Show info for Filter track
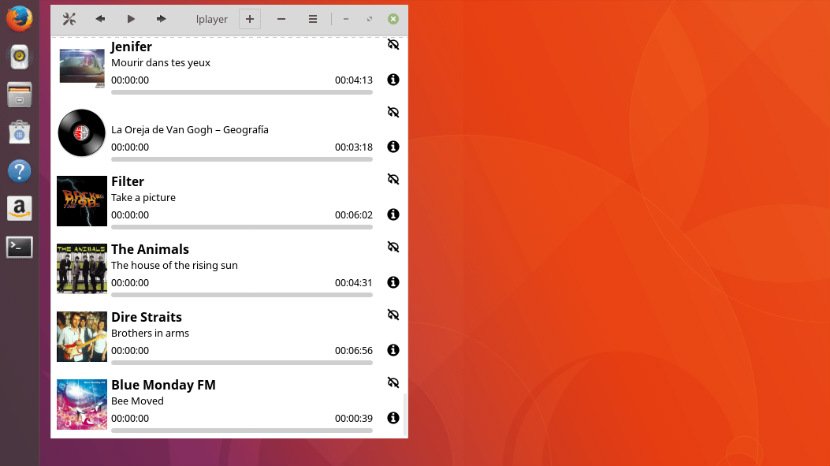The image size is (830, 466). [393, 214]
